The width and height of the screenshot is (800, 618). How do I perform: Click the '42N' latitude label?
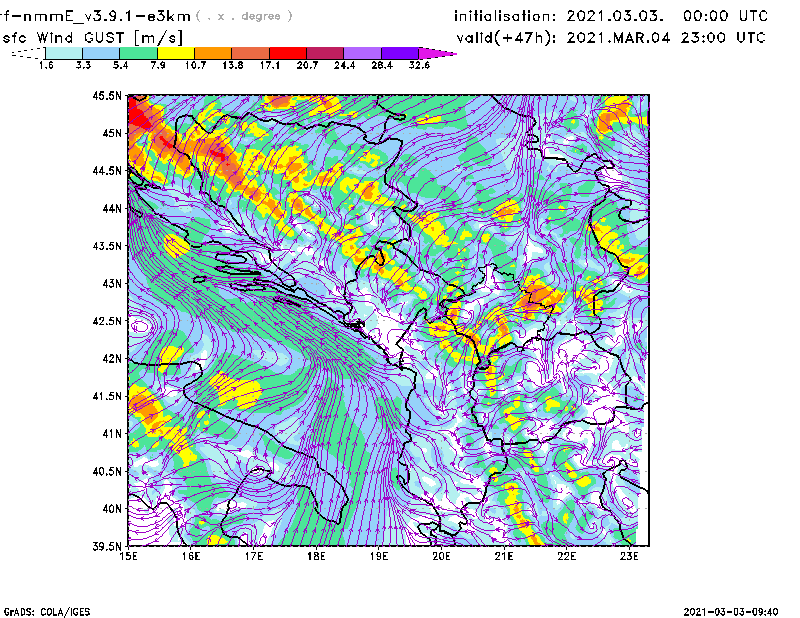(x=112, y=359)
